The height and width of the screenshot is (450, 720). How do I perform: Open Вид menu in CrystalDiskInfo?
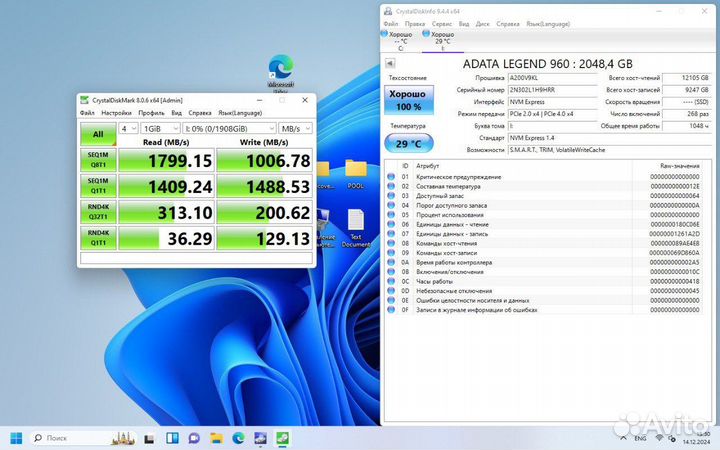click(x=464, y=24)
